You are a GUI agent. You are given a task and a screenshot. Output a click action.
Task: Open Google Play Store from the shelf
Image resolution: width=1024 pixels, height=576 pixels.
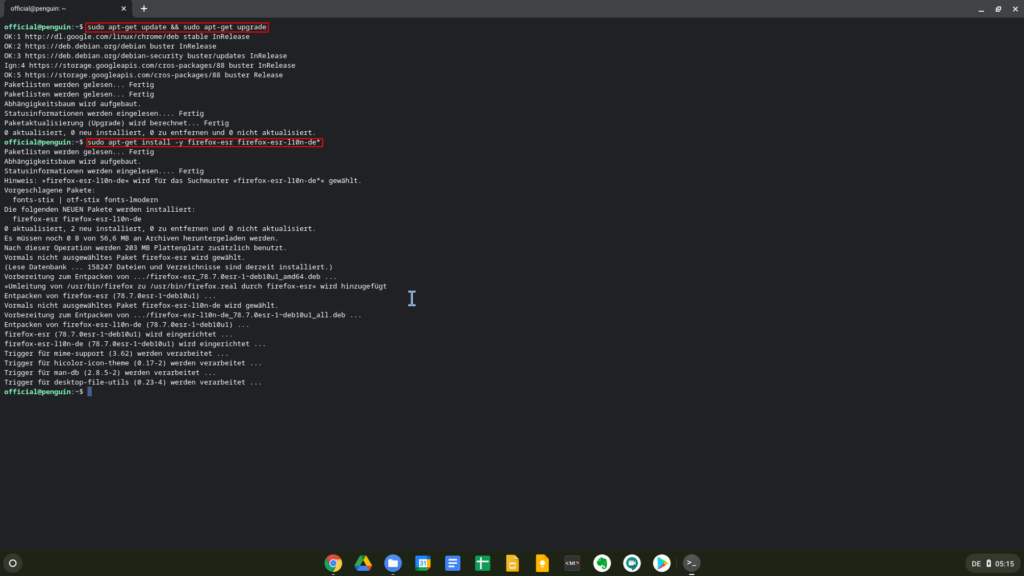[662, 563]
